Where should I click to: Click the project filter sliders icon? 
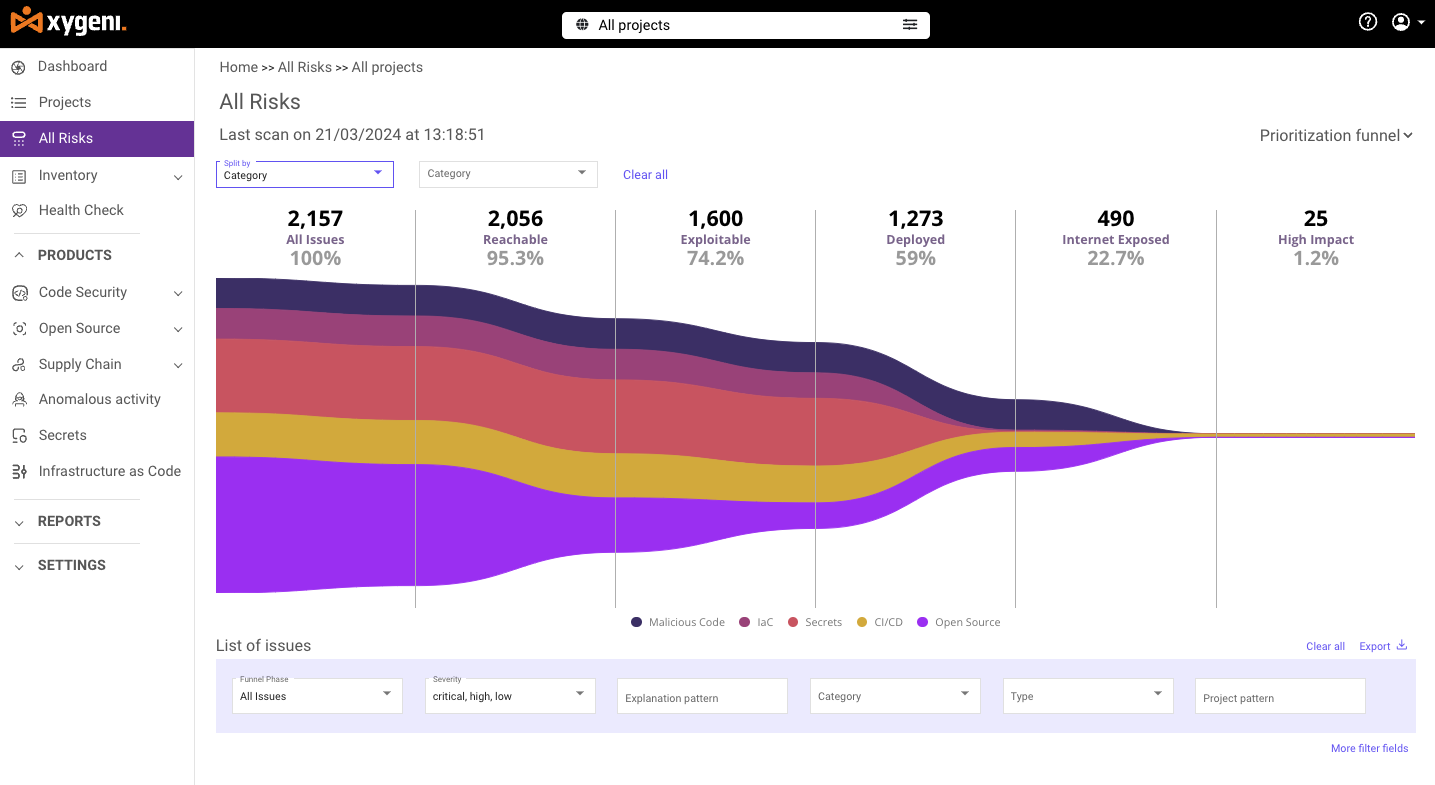pyautogui.click(x=910, y=25)
